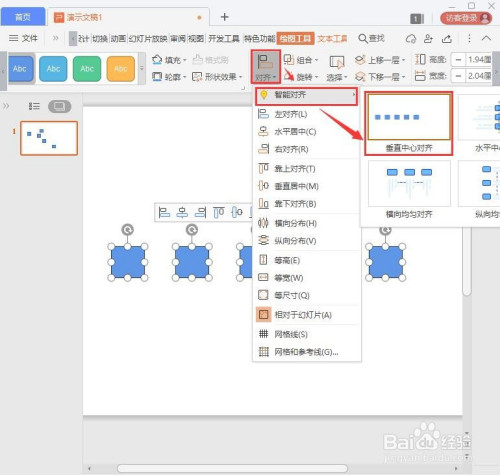Switch to outline view in slide panel

[x=34, y=106]
